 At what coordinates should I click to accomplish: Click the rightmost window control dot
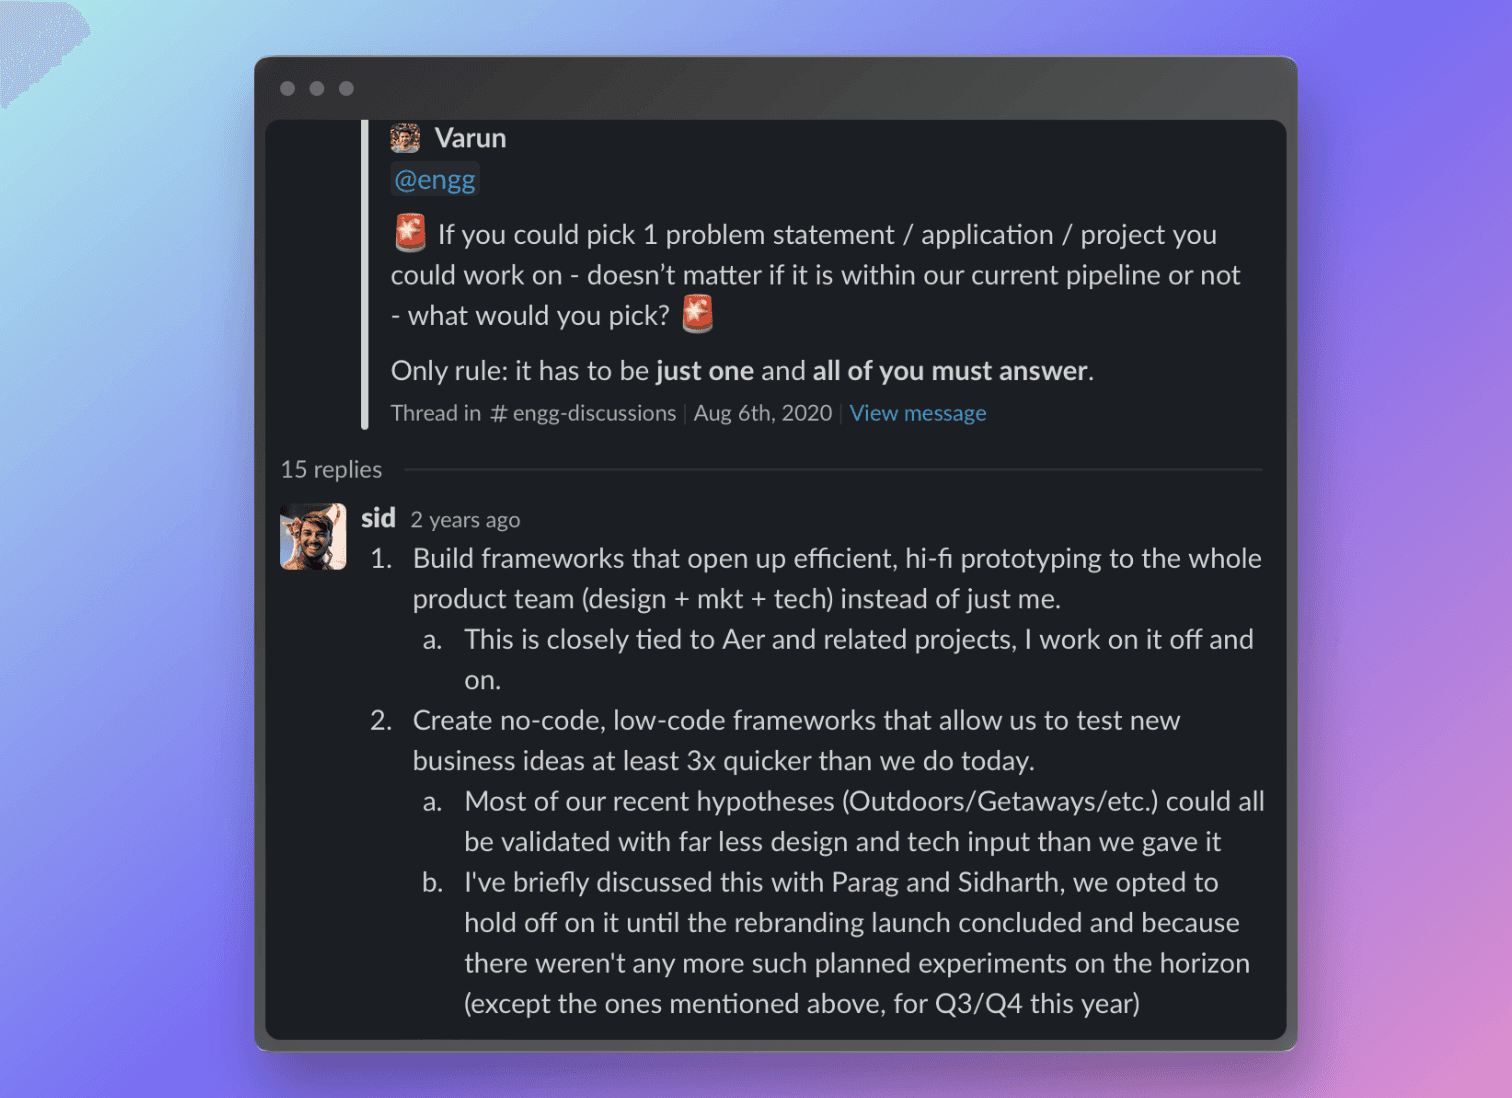[346, 89]
